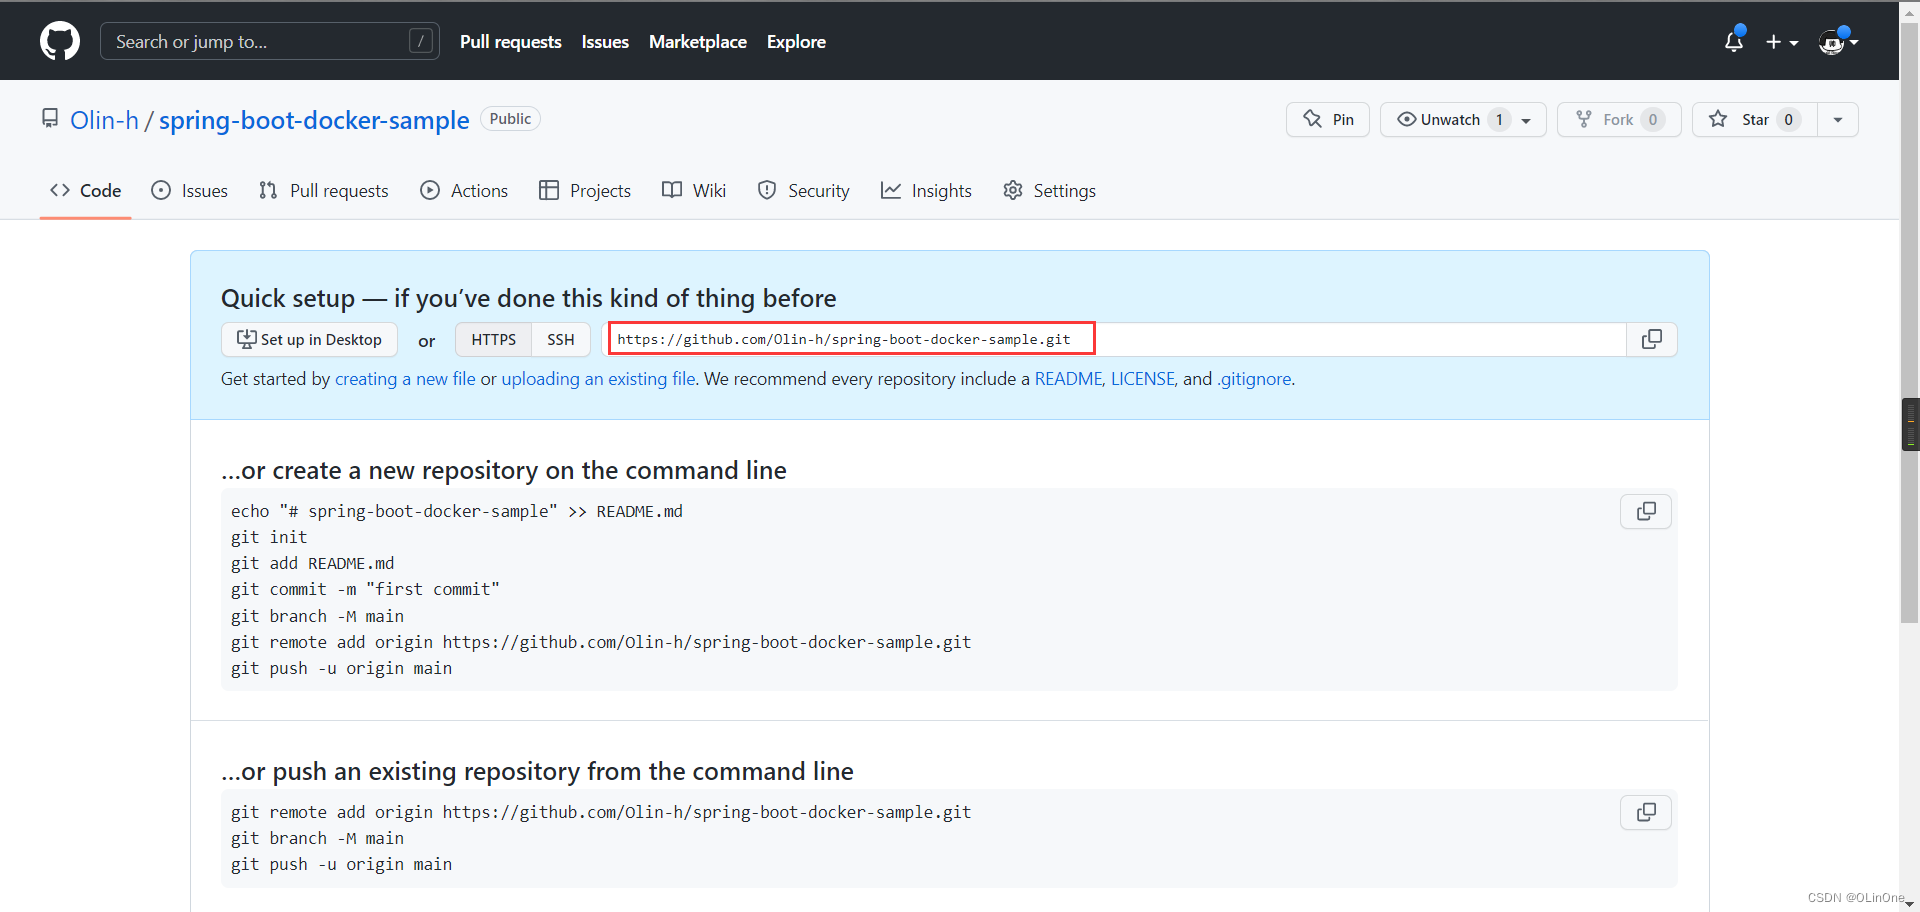
Task: Click the creating a new file link
Action: pos(405,379)
